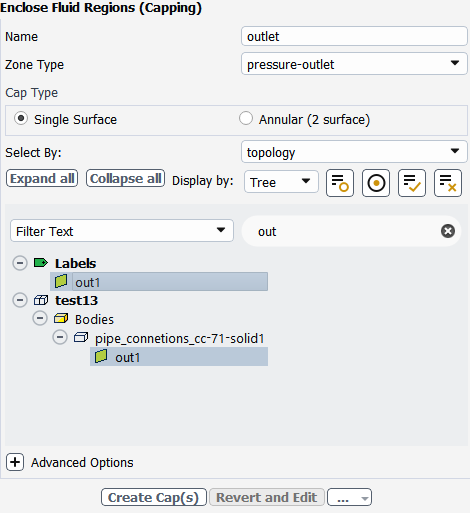Screen dimensions: 470x513
Task: Click Create Cap(s) button
Action: click(154, 497)
